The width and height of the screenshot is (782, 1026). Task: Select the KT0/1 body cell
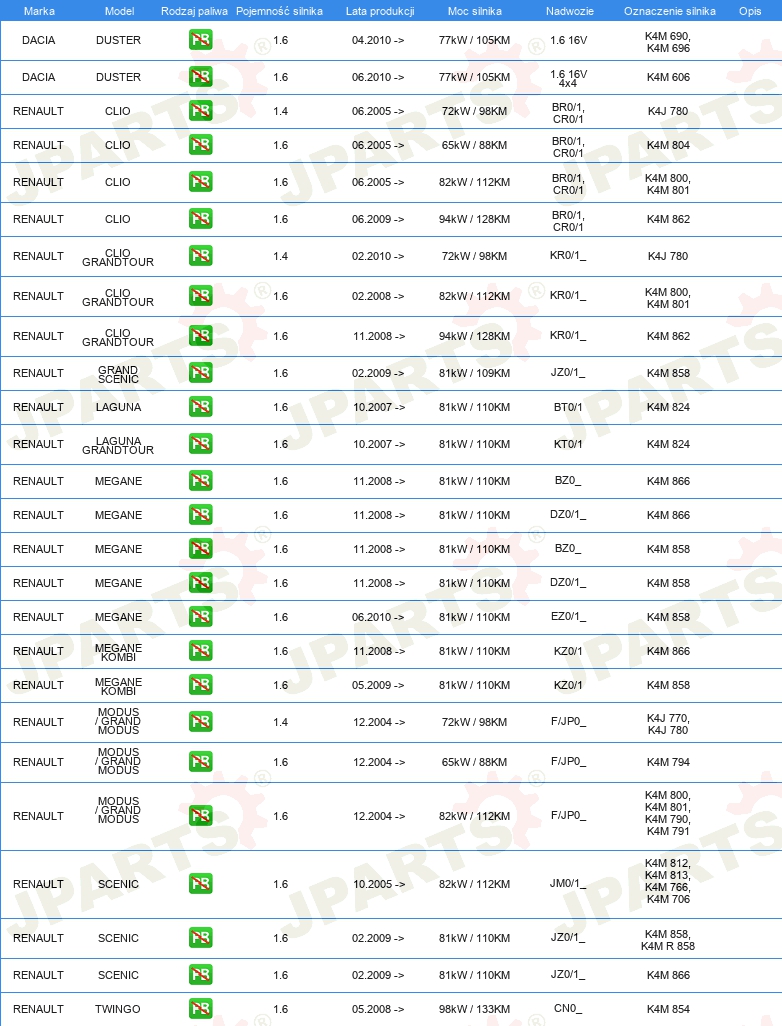point(568,444)
